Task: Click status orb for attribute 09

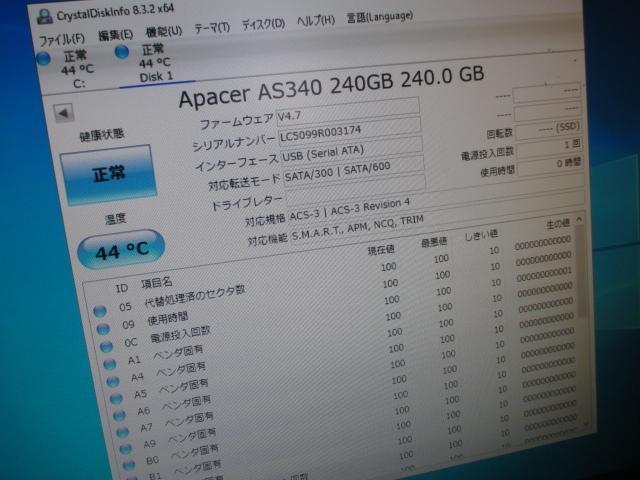Action: 103,329
